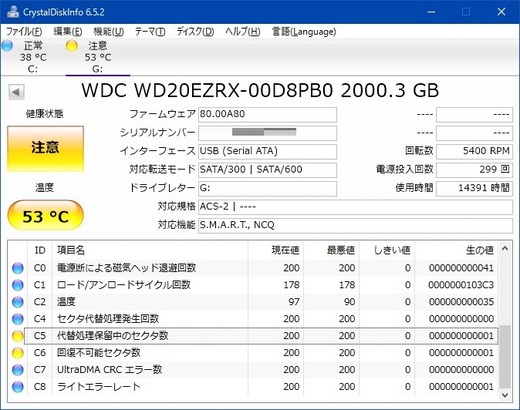Open the ヘルプ(H) menu
The image size is (520, 410).
(243, 32)
